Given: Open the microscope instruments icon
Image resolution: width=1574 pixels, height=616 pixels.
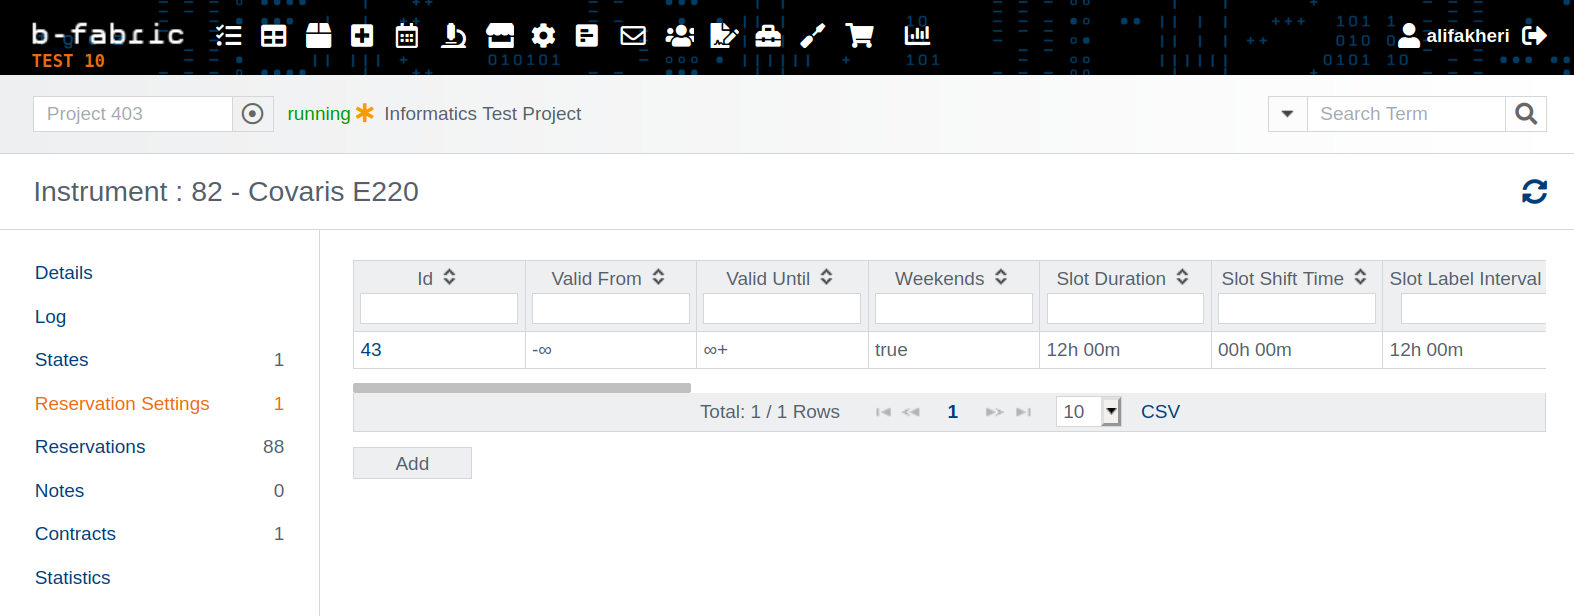Looking at the screenshot, I should click(x=454, y=36).
